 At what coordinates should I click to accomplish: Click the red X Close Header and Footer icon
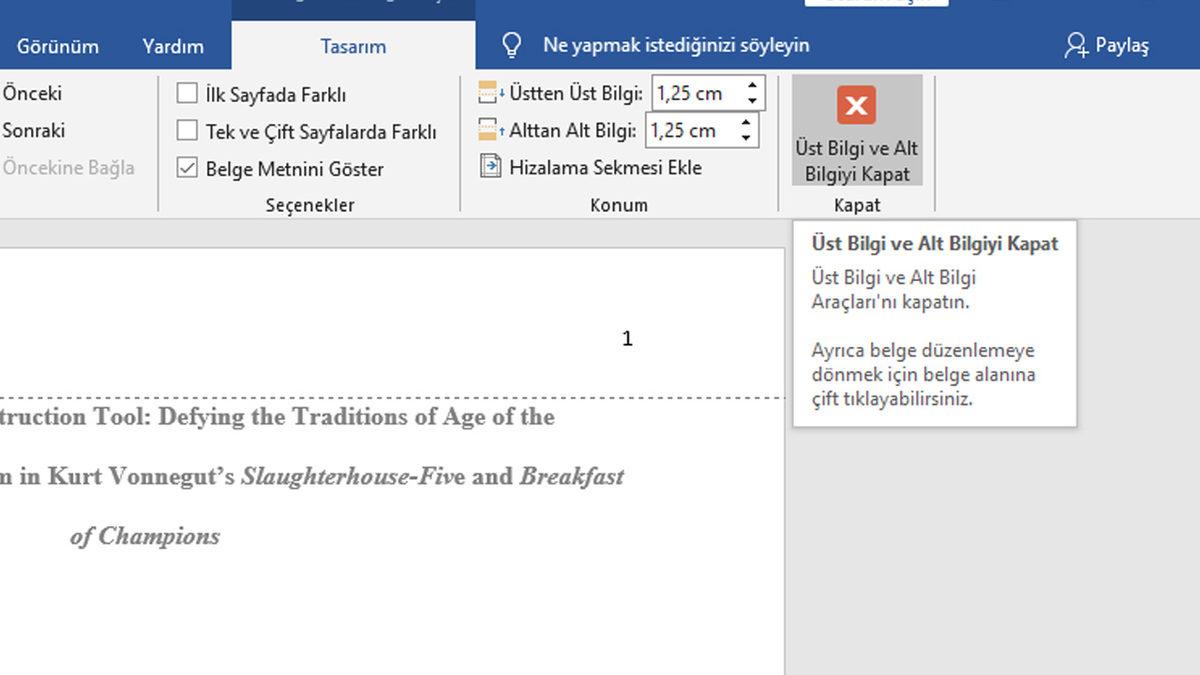pyautogui.click(x=856, y=105)
